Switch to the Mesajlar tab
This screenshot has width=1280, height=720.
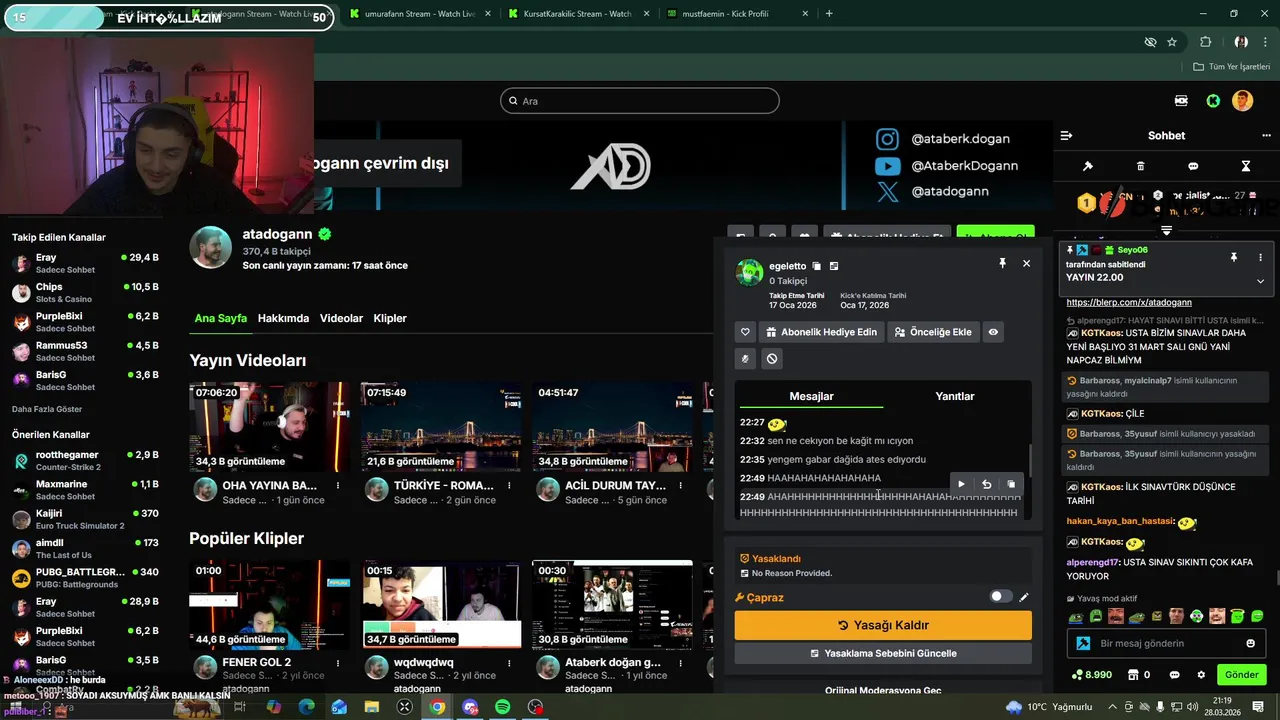(811, 396)
